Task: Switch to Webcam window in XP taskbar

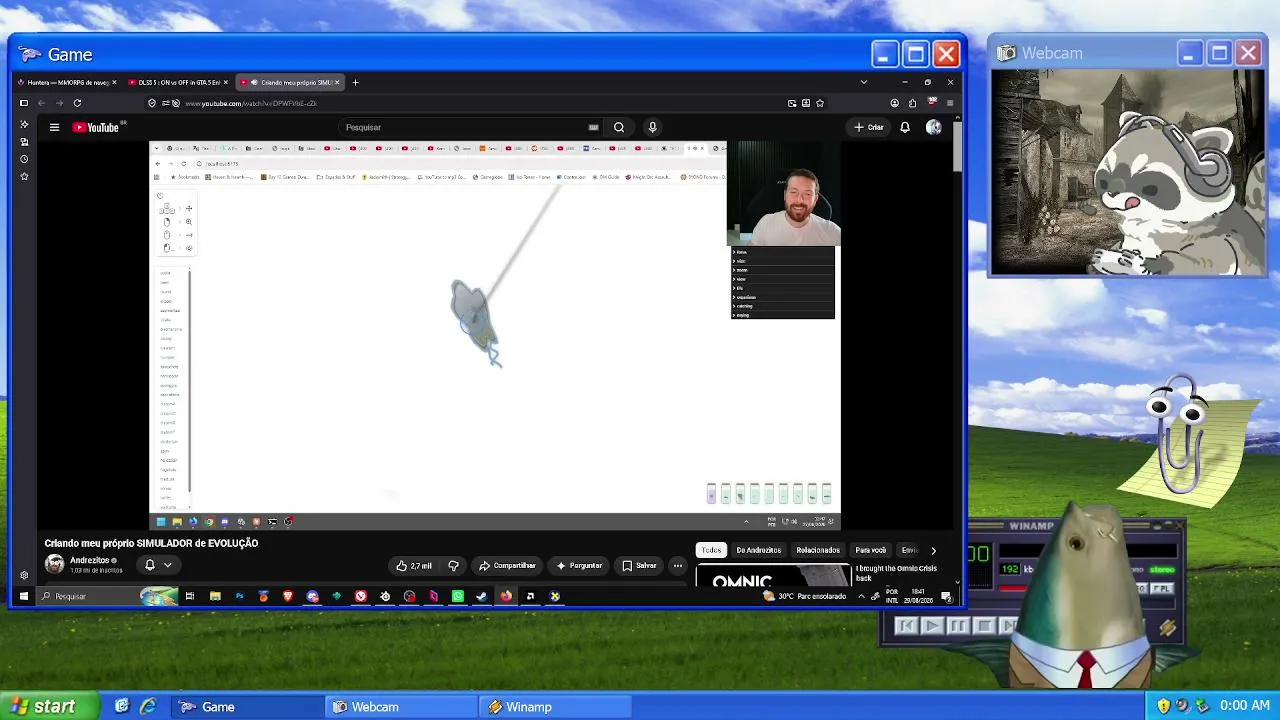Action: [x=402, y=706]
